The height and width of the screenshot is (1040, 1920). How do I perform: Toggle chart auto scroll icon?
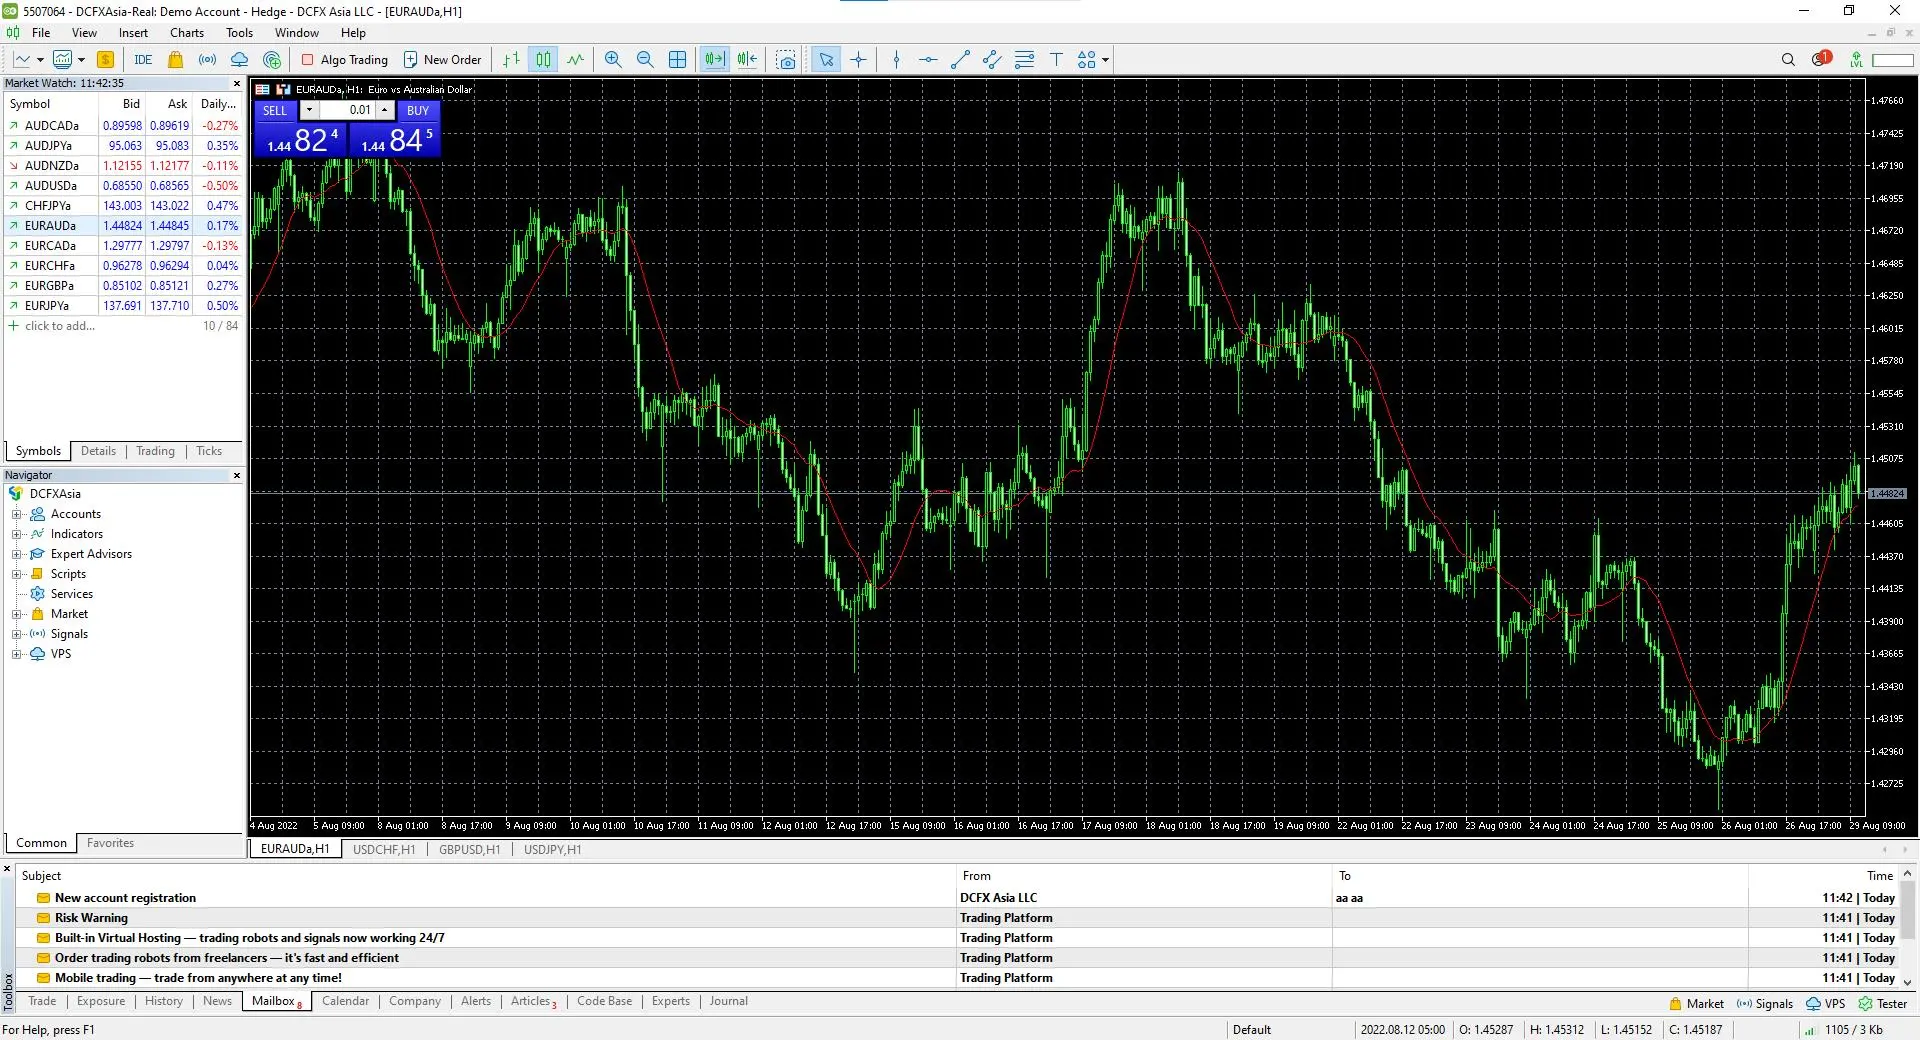[x=715, y=60]
